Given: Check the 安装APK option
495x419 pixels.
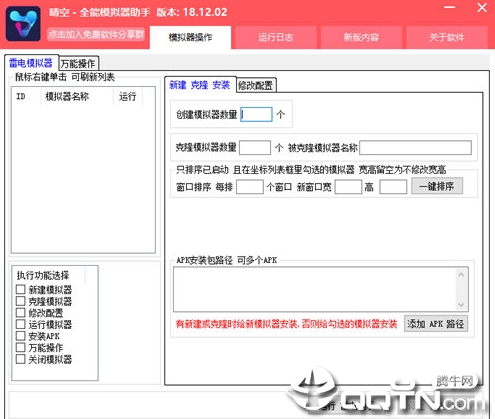Looking at the screenshot, I should (21, 335).
